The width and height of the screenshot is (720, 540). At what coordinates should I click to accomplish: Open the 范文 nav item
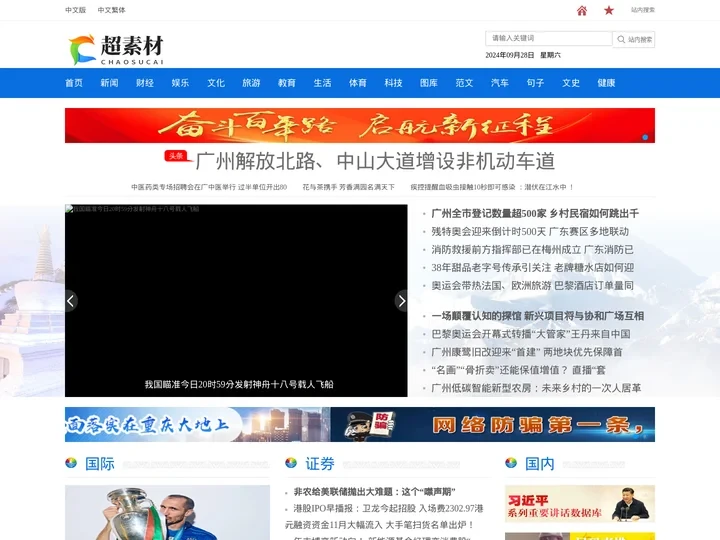click(x=464, y=83)
